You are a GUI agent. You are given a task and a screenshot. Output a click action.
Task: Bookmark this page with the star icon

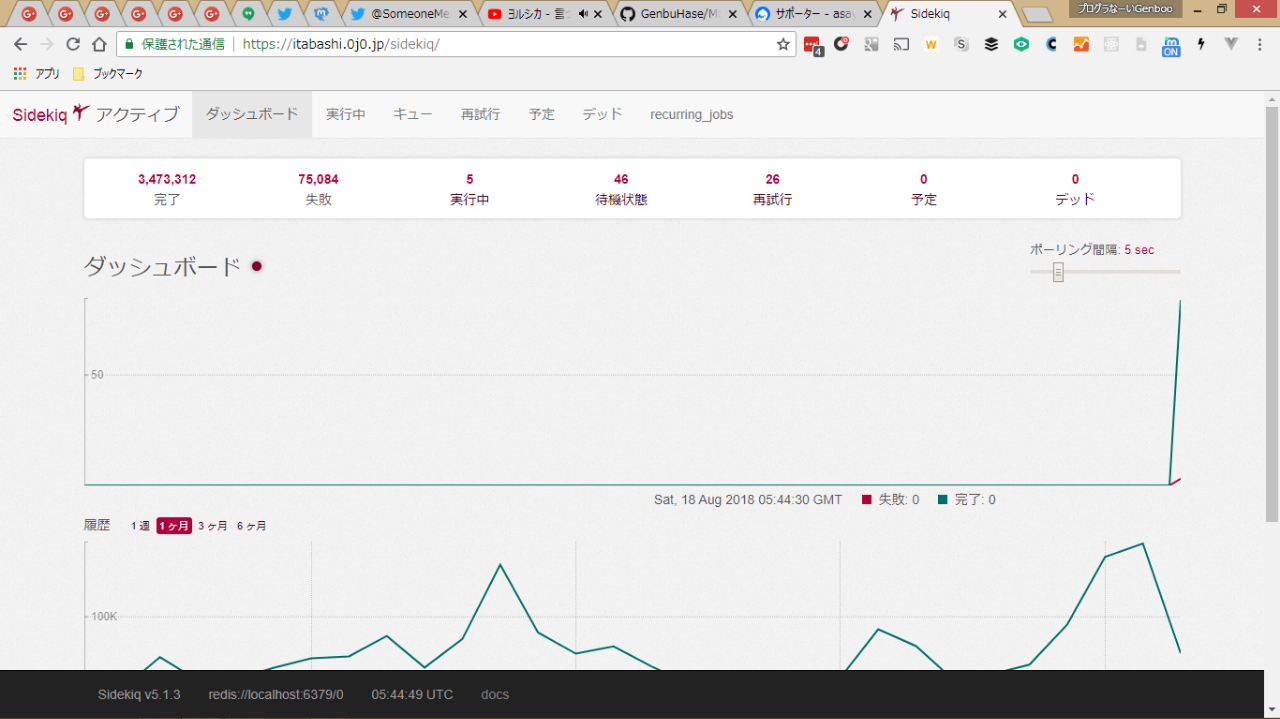click(783, 44)
